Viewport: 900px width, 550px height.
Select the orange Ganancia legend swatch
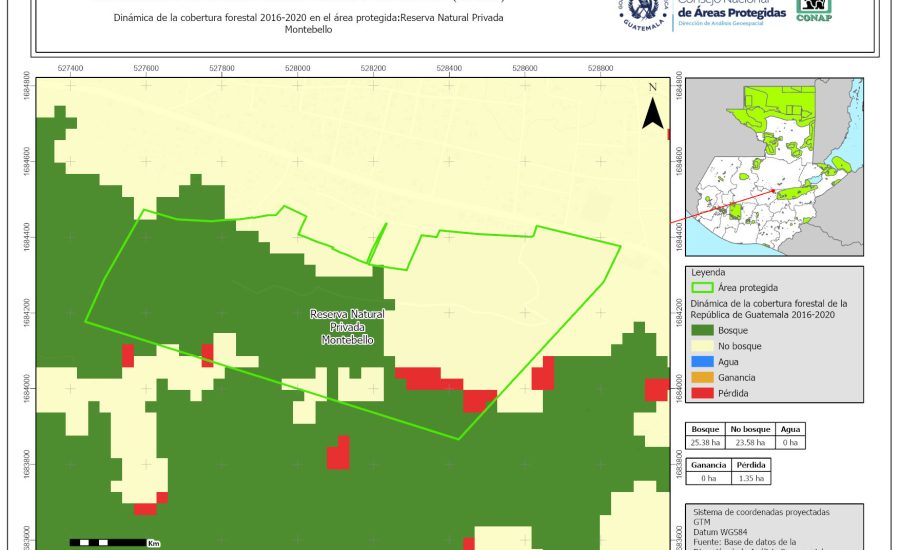pos(703,377)
